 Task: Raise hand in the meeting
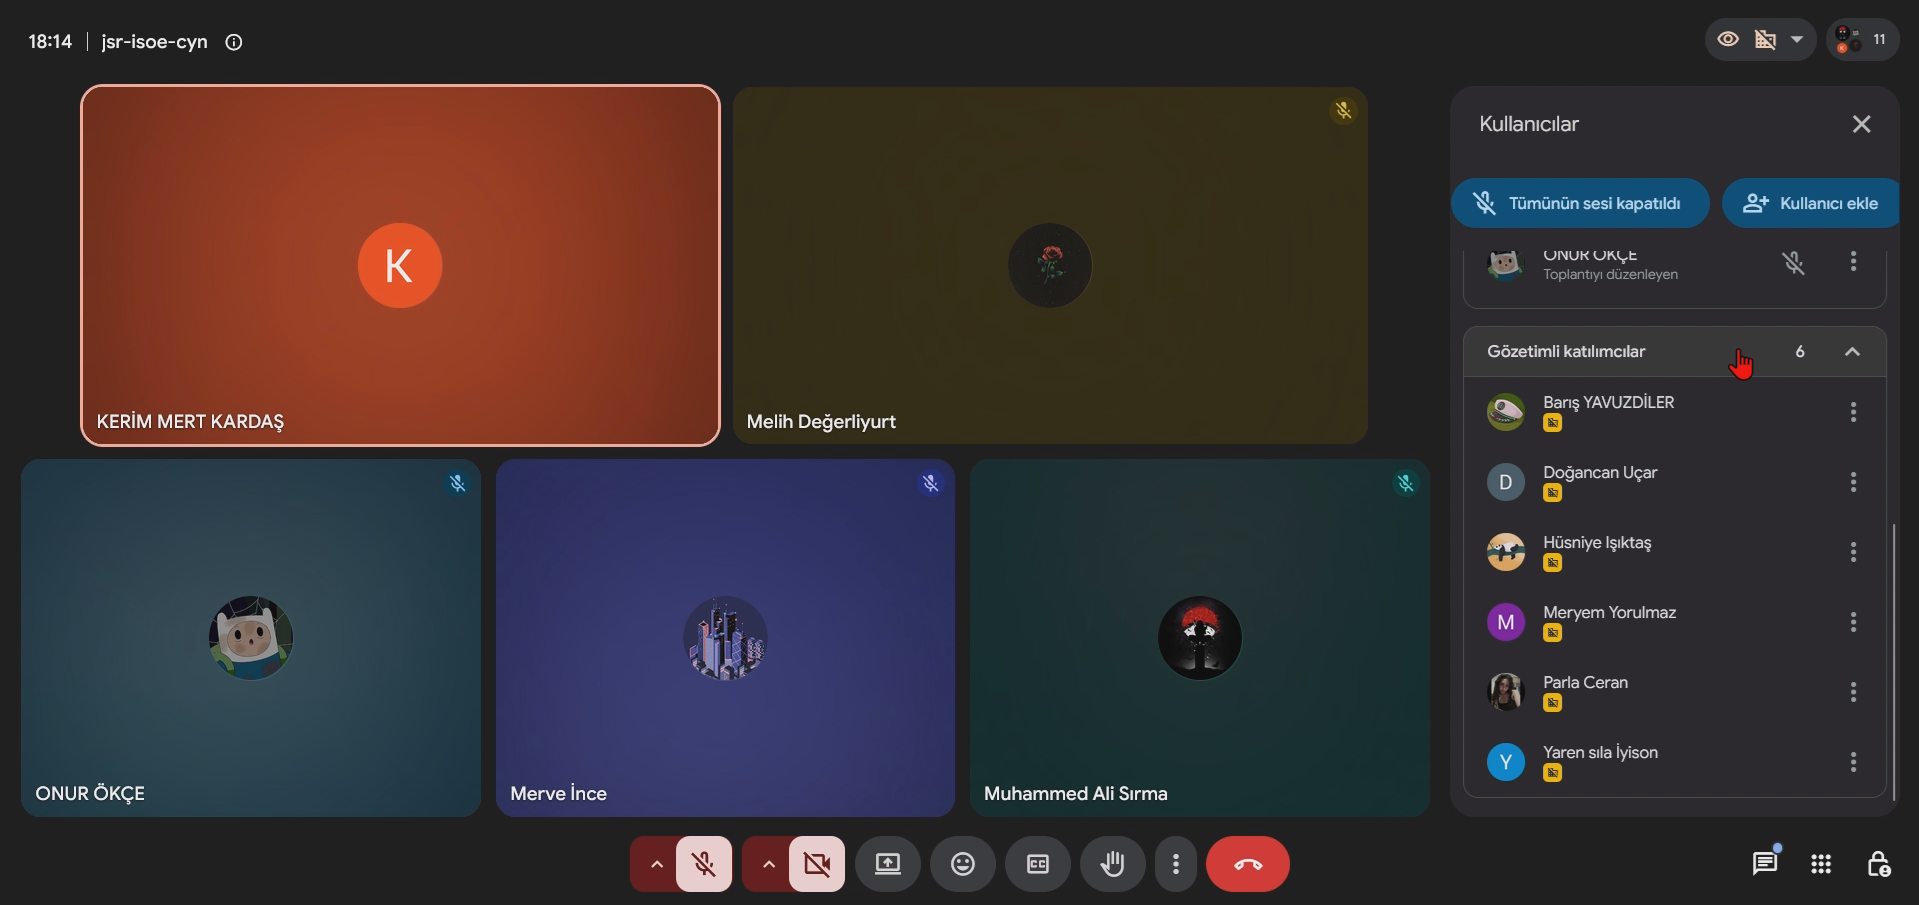point(1112,864)
